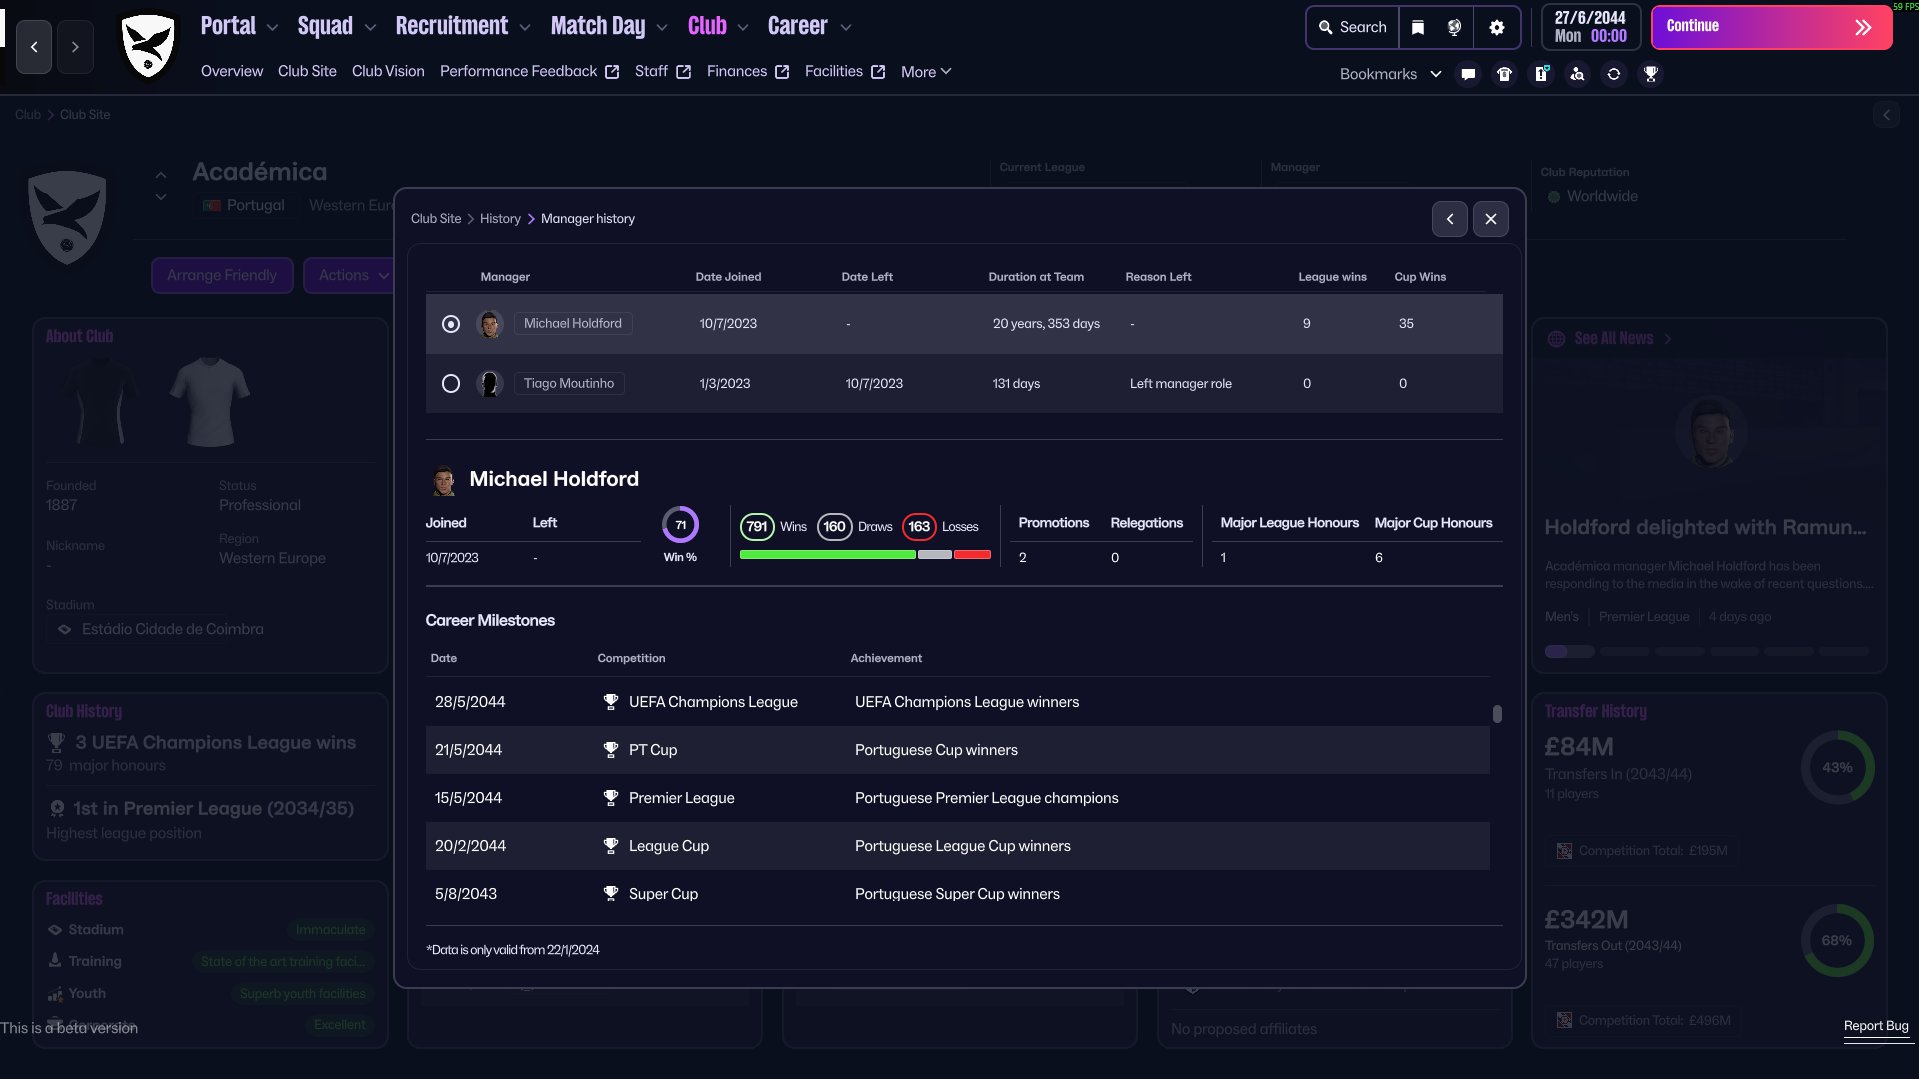The image size is (1919, 1079).
Task: Expand the Career menu chevron
Action: pyautogui.click(x=846, y=28)
